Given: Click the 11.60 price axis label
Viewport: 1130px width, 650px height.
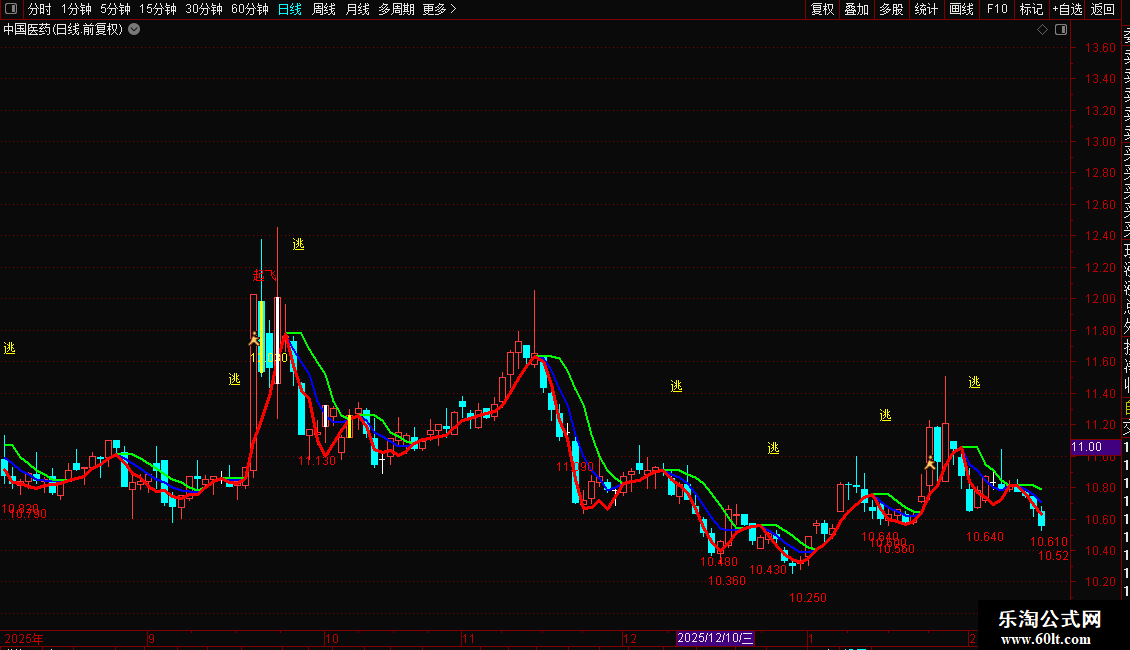Looking at the screenshot, I should (x=1100, y=362).
